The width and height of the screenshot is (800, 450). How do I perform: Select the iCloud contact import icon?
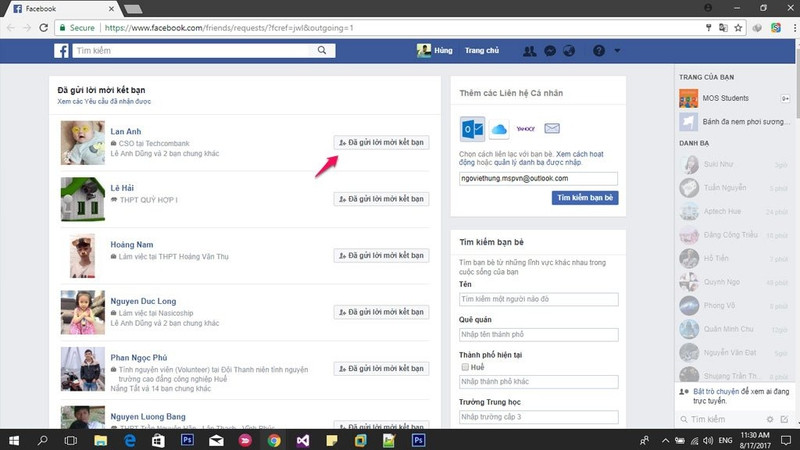pos(498,129)
